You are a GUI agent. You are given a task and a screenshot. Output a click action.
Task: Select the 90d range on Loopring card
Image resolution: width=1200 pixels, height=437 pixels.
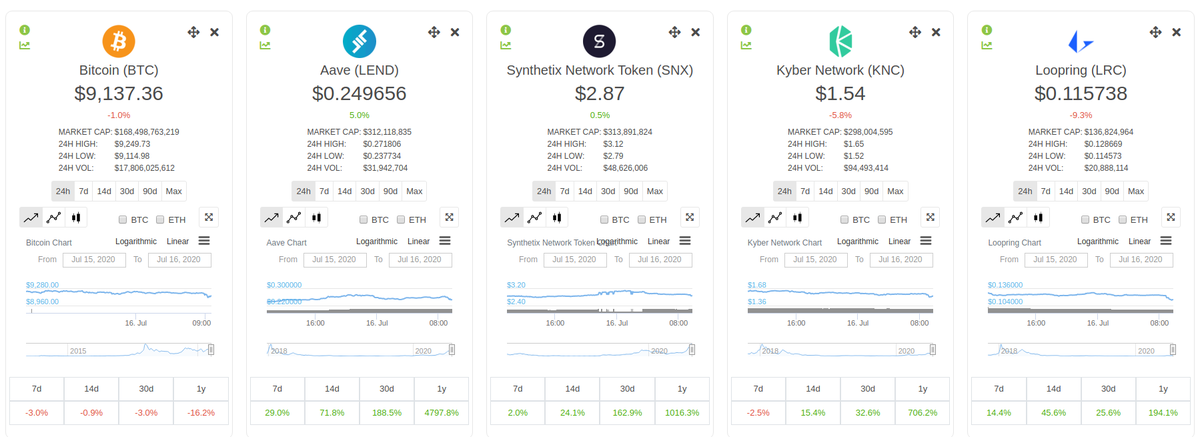pos(1112,191)
